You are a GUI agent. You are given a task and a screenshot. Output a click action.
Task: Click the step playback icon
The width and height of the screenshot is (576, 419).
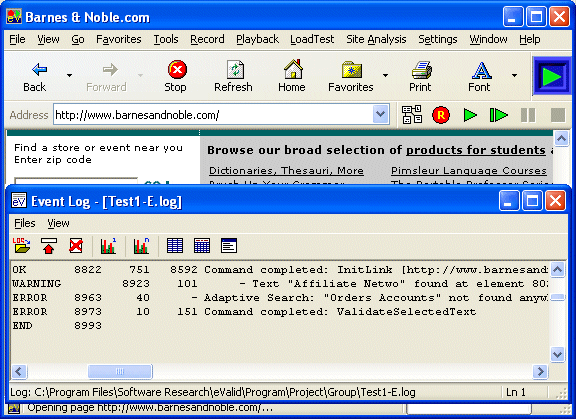click(498, 115)
